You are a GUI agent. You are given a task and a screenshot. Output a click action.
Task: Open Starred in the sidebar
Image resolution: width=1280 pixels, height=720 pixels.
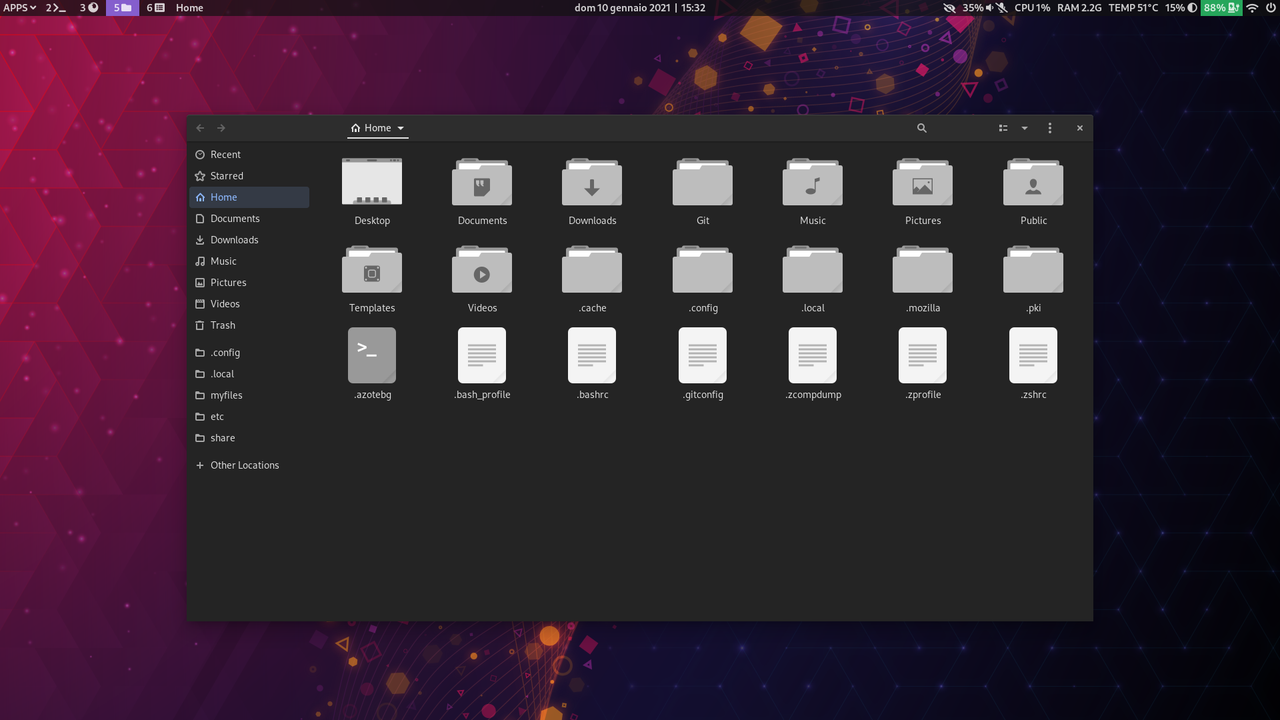coord(249,176)
